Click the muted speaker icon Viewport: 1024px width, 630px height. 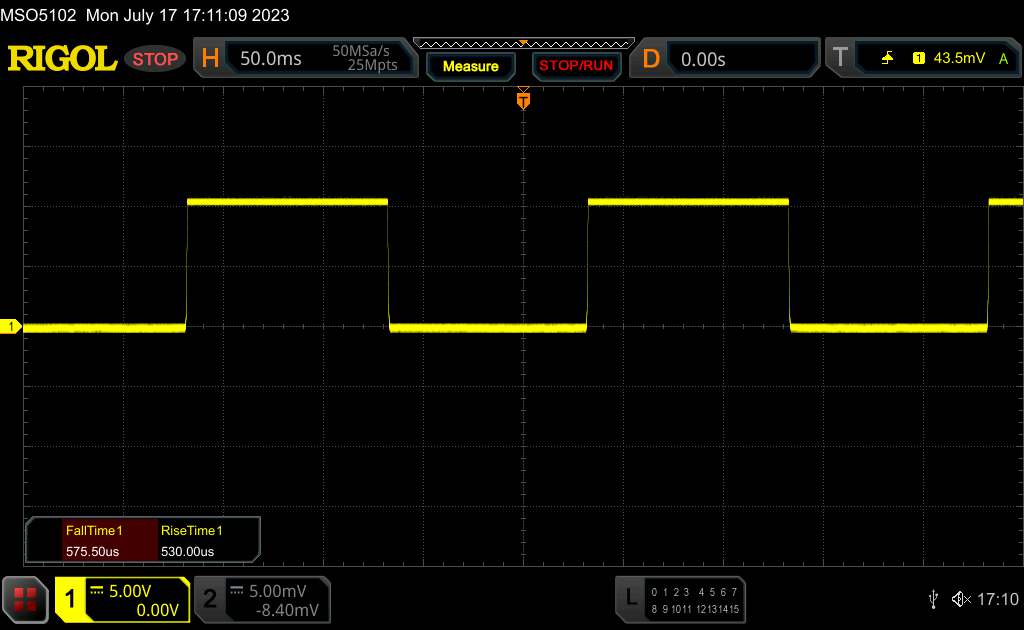tap(961, 599)
